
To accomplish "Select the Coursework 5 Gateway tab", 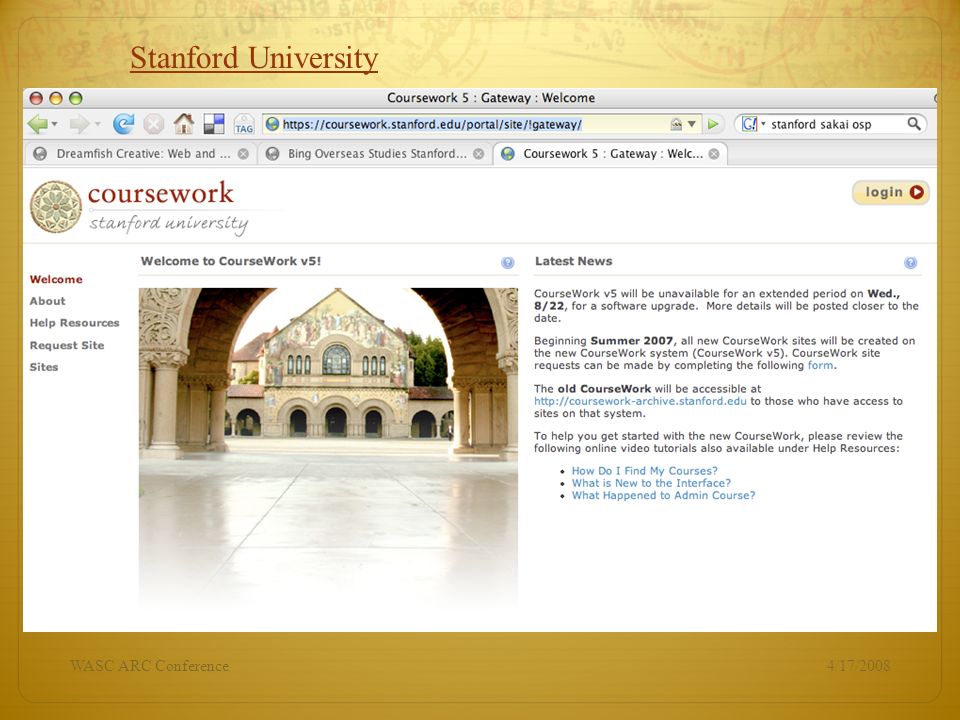I will (610, 154).
